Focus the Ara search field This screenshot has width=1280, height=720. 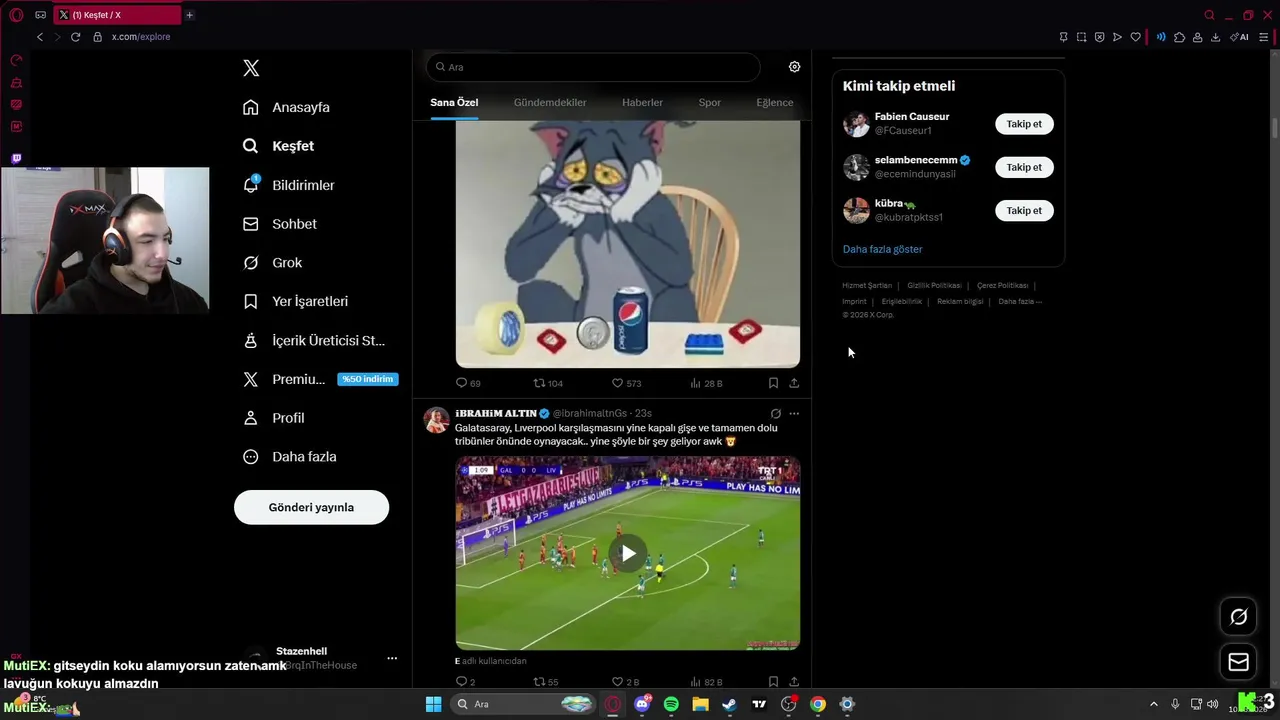(x=593, y=67)
